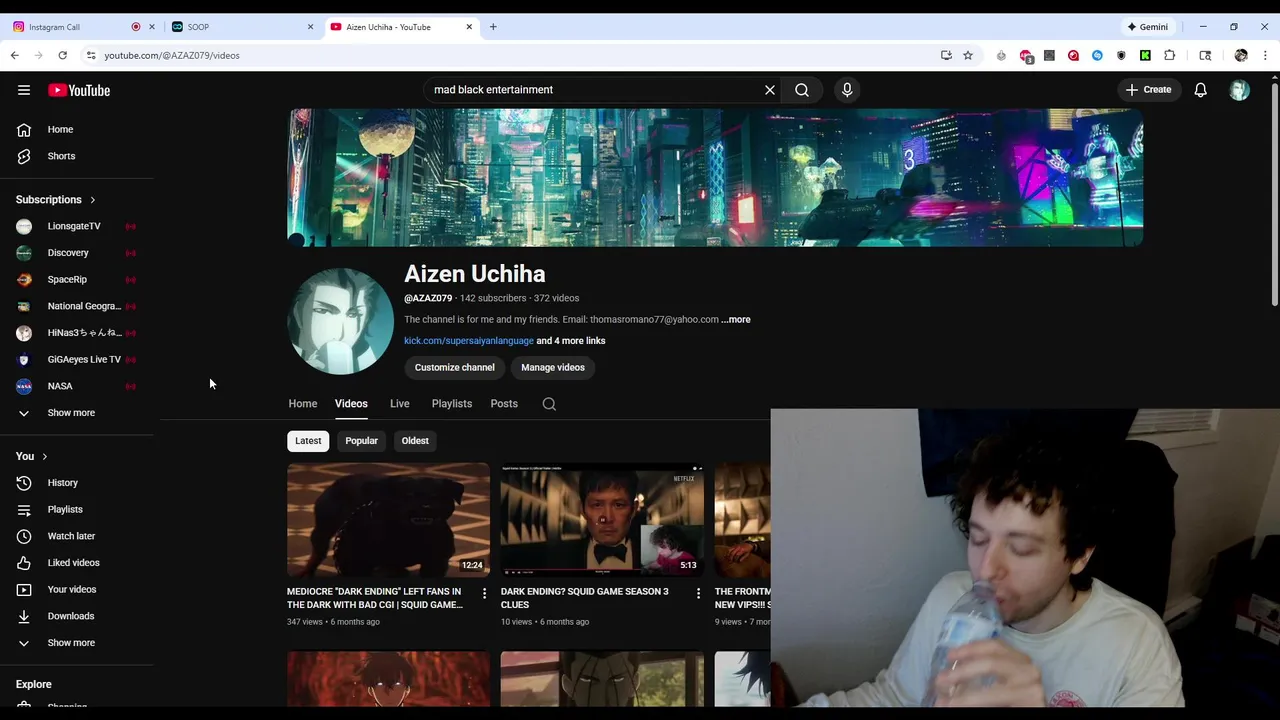Open the Create menu
The height and width of the screenshot is (720, 1280).
pos(1148,90)
